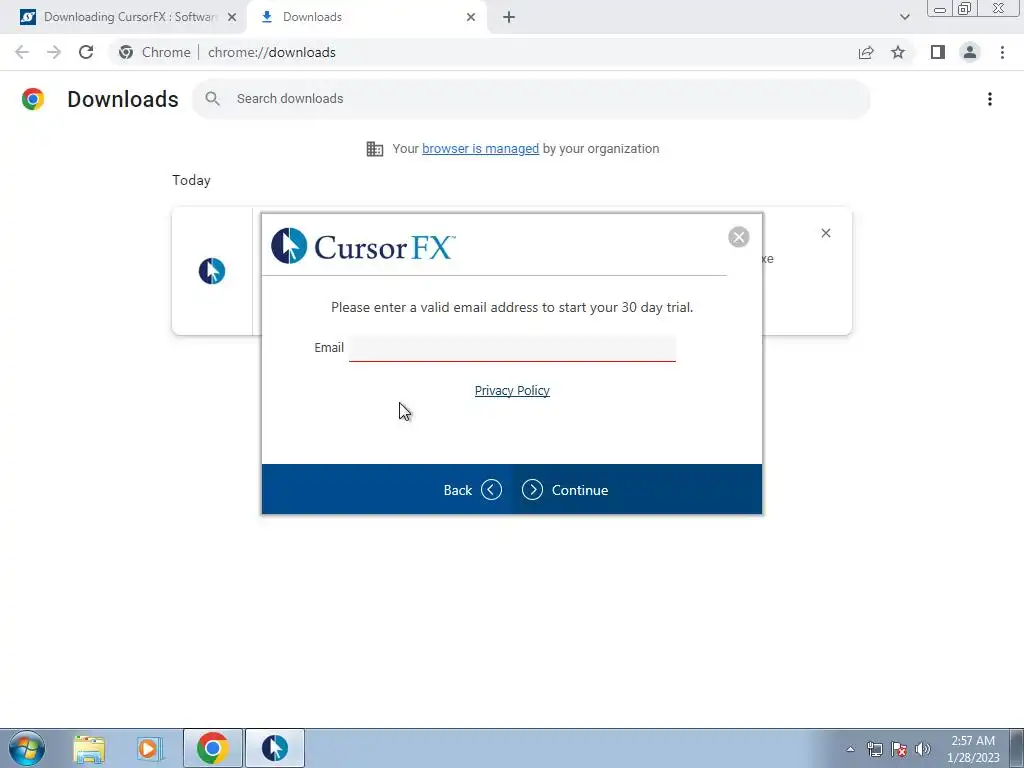This screenshot has width=1024, height=768.
Task: Click the Today date label
Action: click(x=191, y=180)
